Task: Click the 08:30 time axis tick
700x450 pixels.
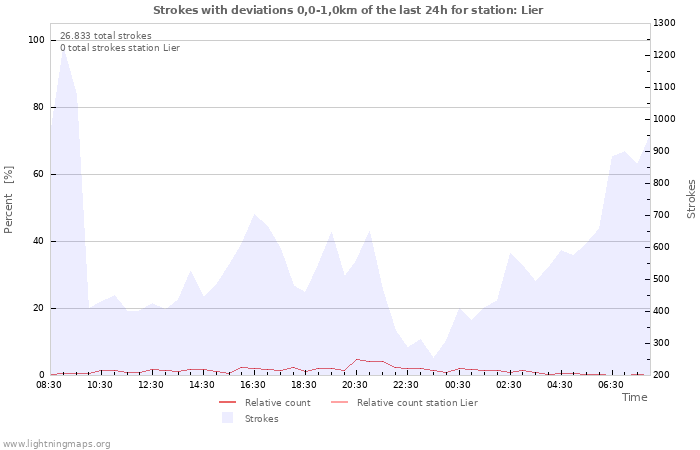Action: [49, 384]
